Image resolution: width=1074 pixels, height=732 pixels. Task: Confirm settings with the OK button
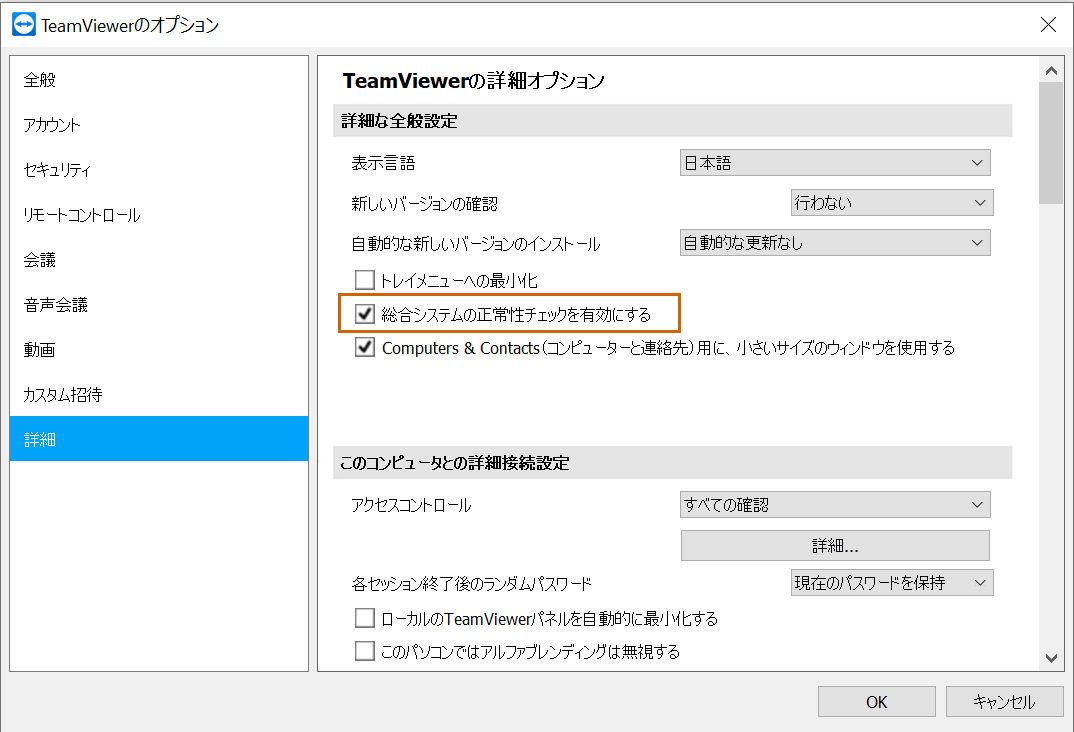pyautogui.click(x=876, y=702)
